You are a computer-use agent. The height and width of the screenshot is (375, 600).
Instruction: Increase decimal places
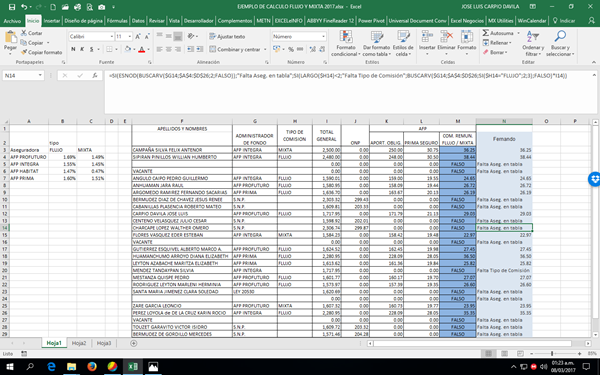point(313,49)
